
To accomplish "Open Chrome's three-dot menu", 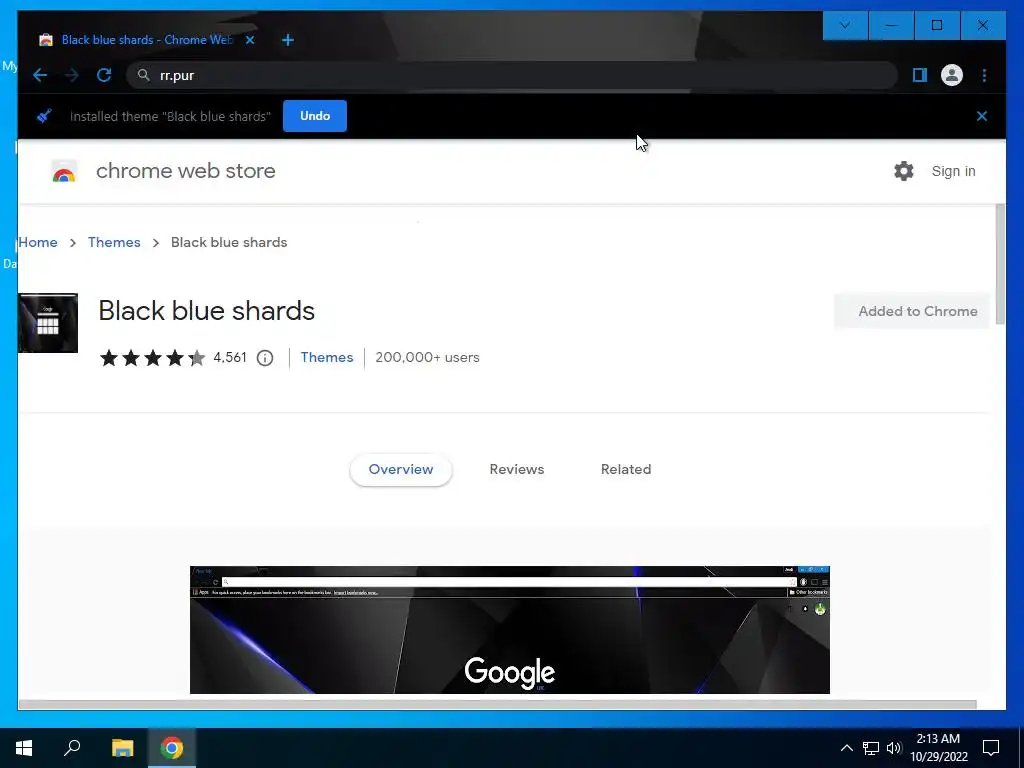I will tap(984, 75).
